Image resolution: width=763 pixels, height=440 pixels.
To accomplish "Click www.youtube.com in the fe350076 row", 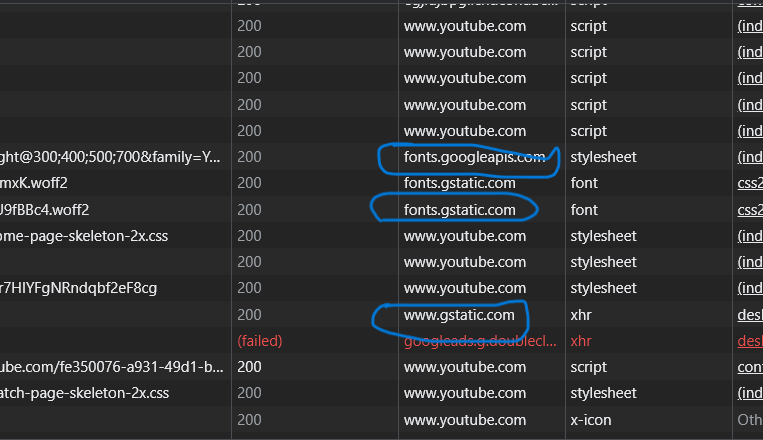I will (465, 367).
